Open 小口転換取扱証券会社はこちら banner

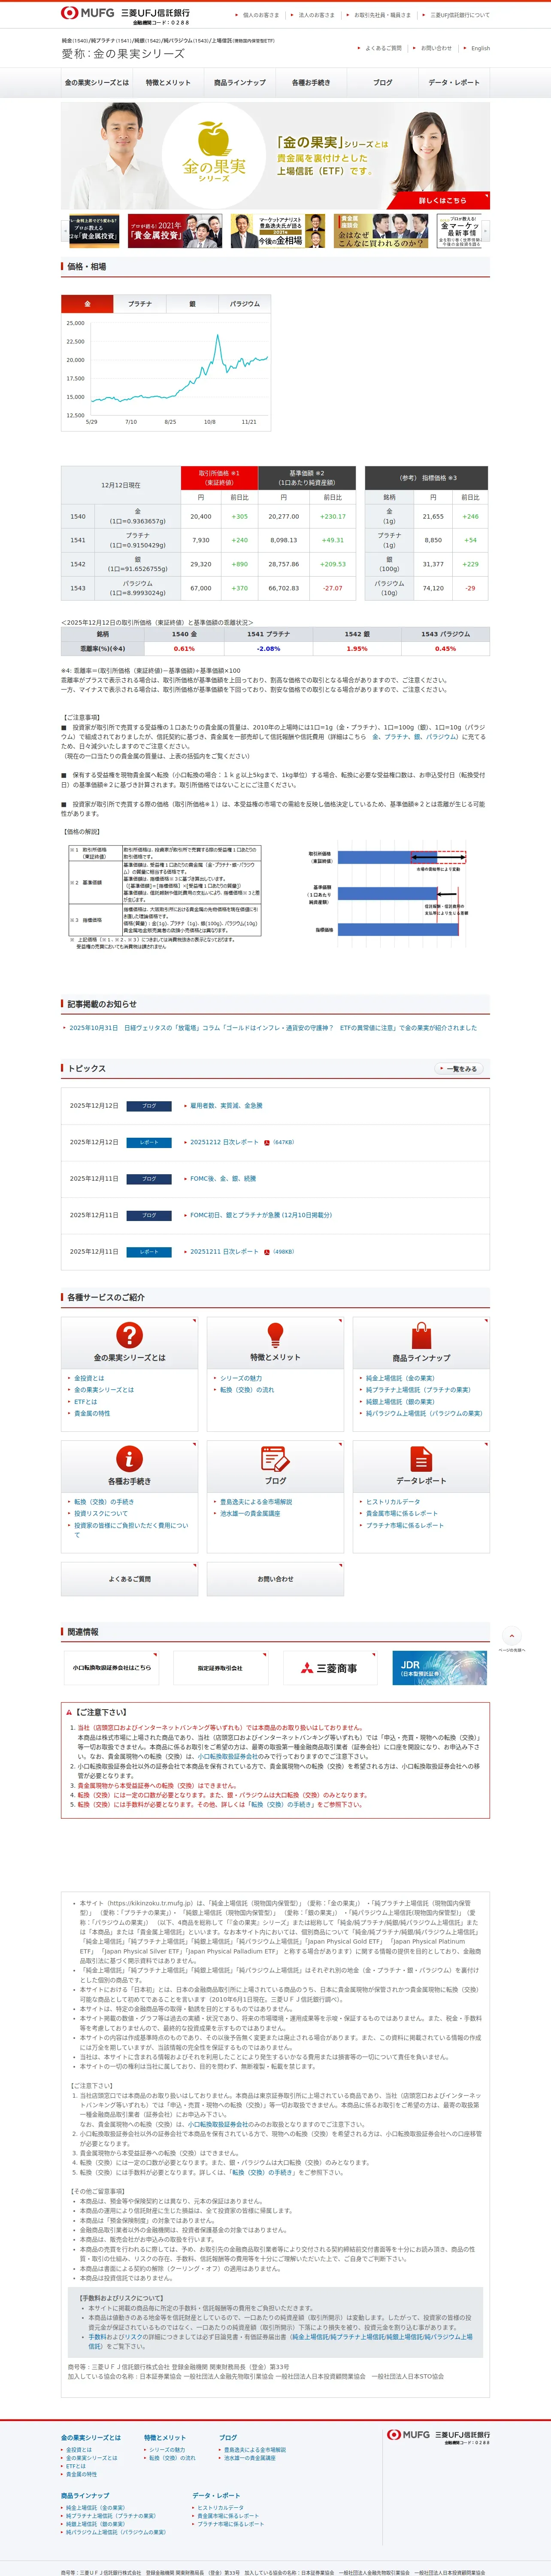pyautogui.click(x=112, y=1668)
